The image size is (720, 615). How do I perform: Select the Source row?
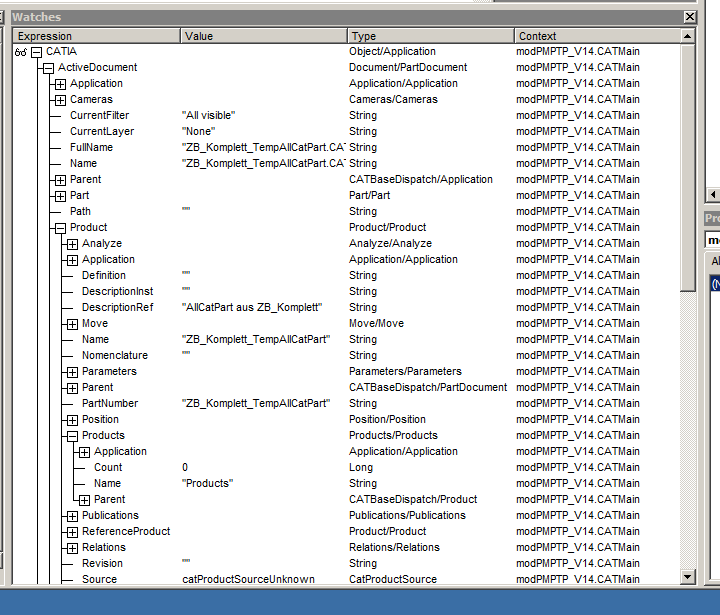[347, 579]
